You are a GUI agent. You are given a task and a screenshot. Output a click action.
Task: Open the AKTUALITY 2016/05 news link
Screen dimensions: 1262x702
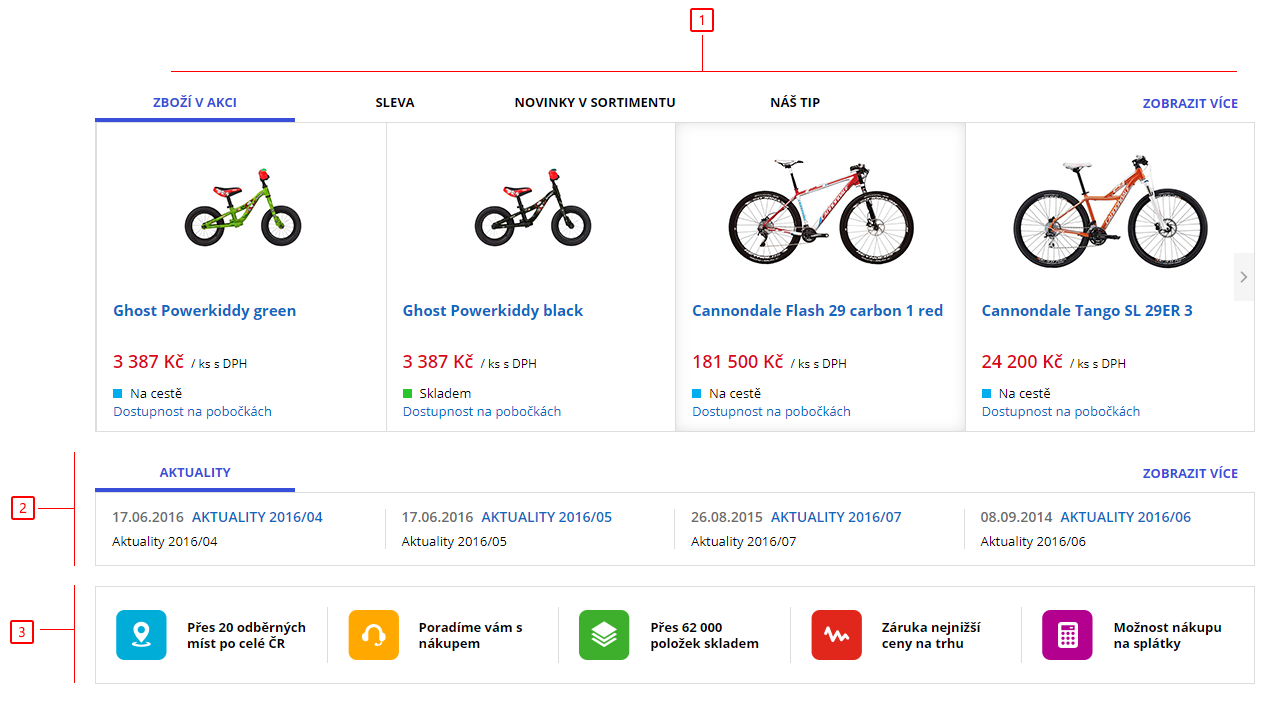pos(547,517)
